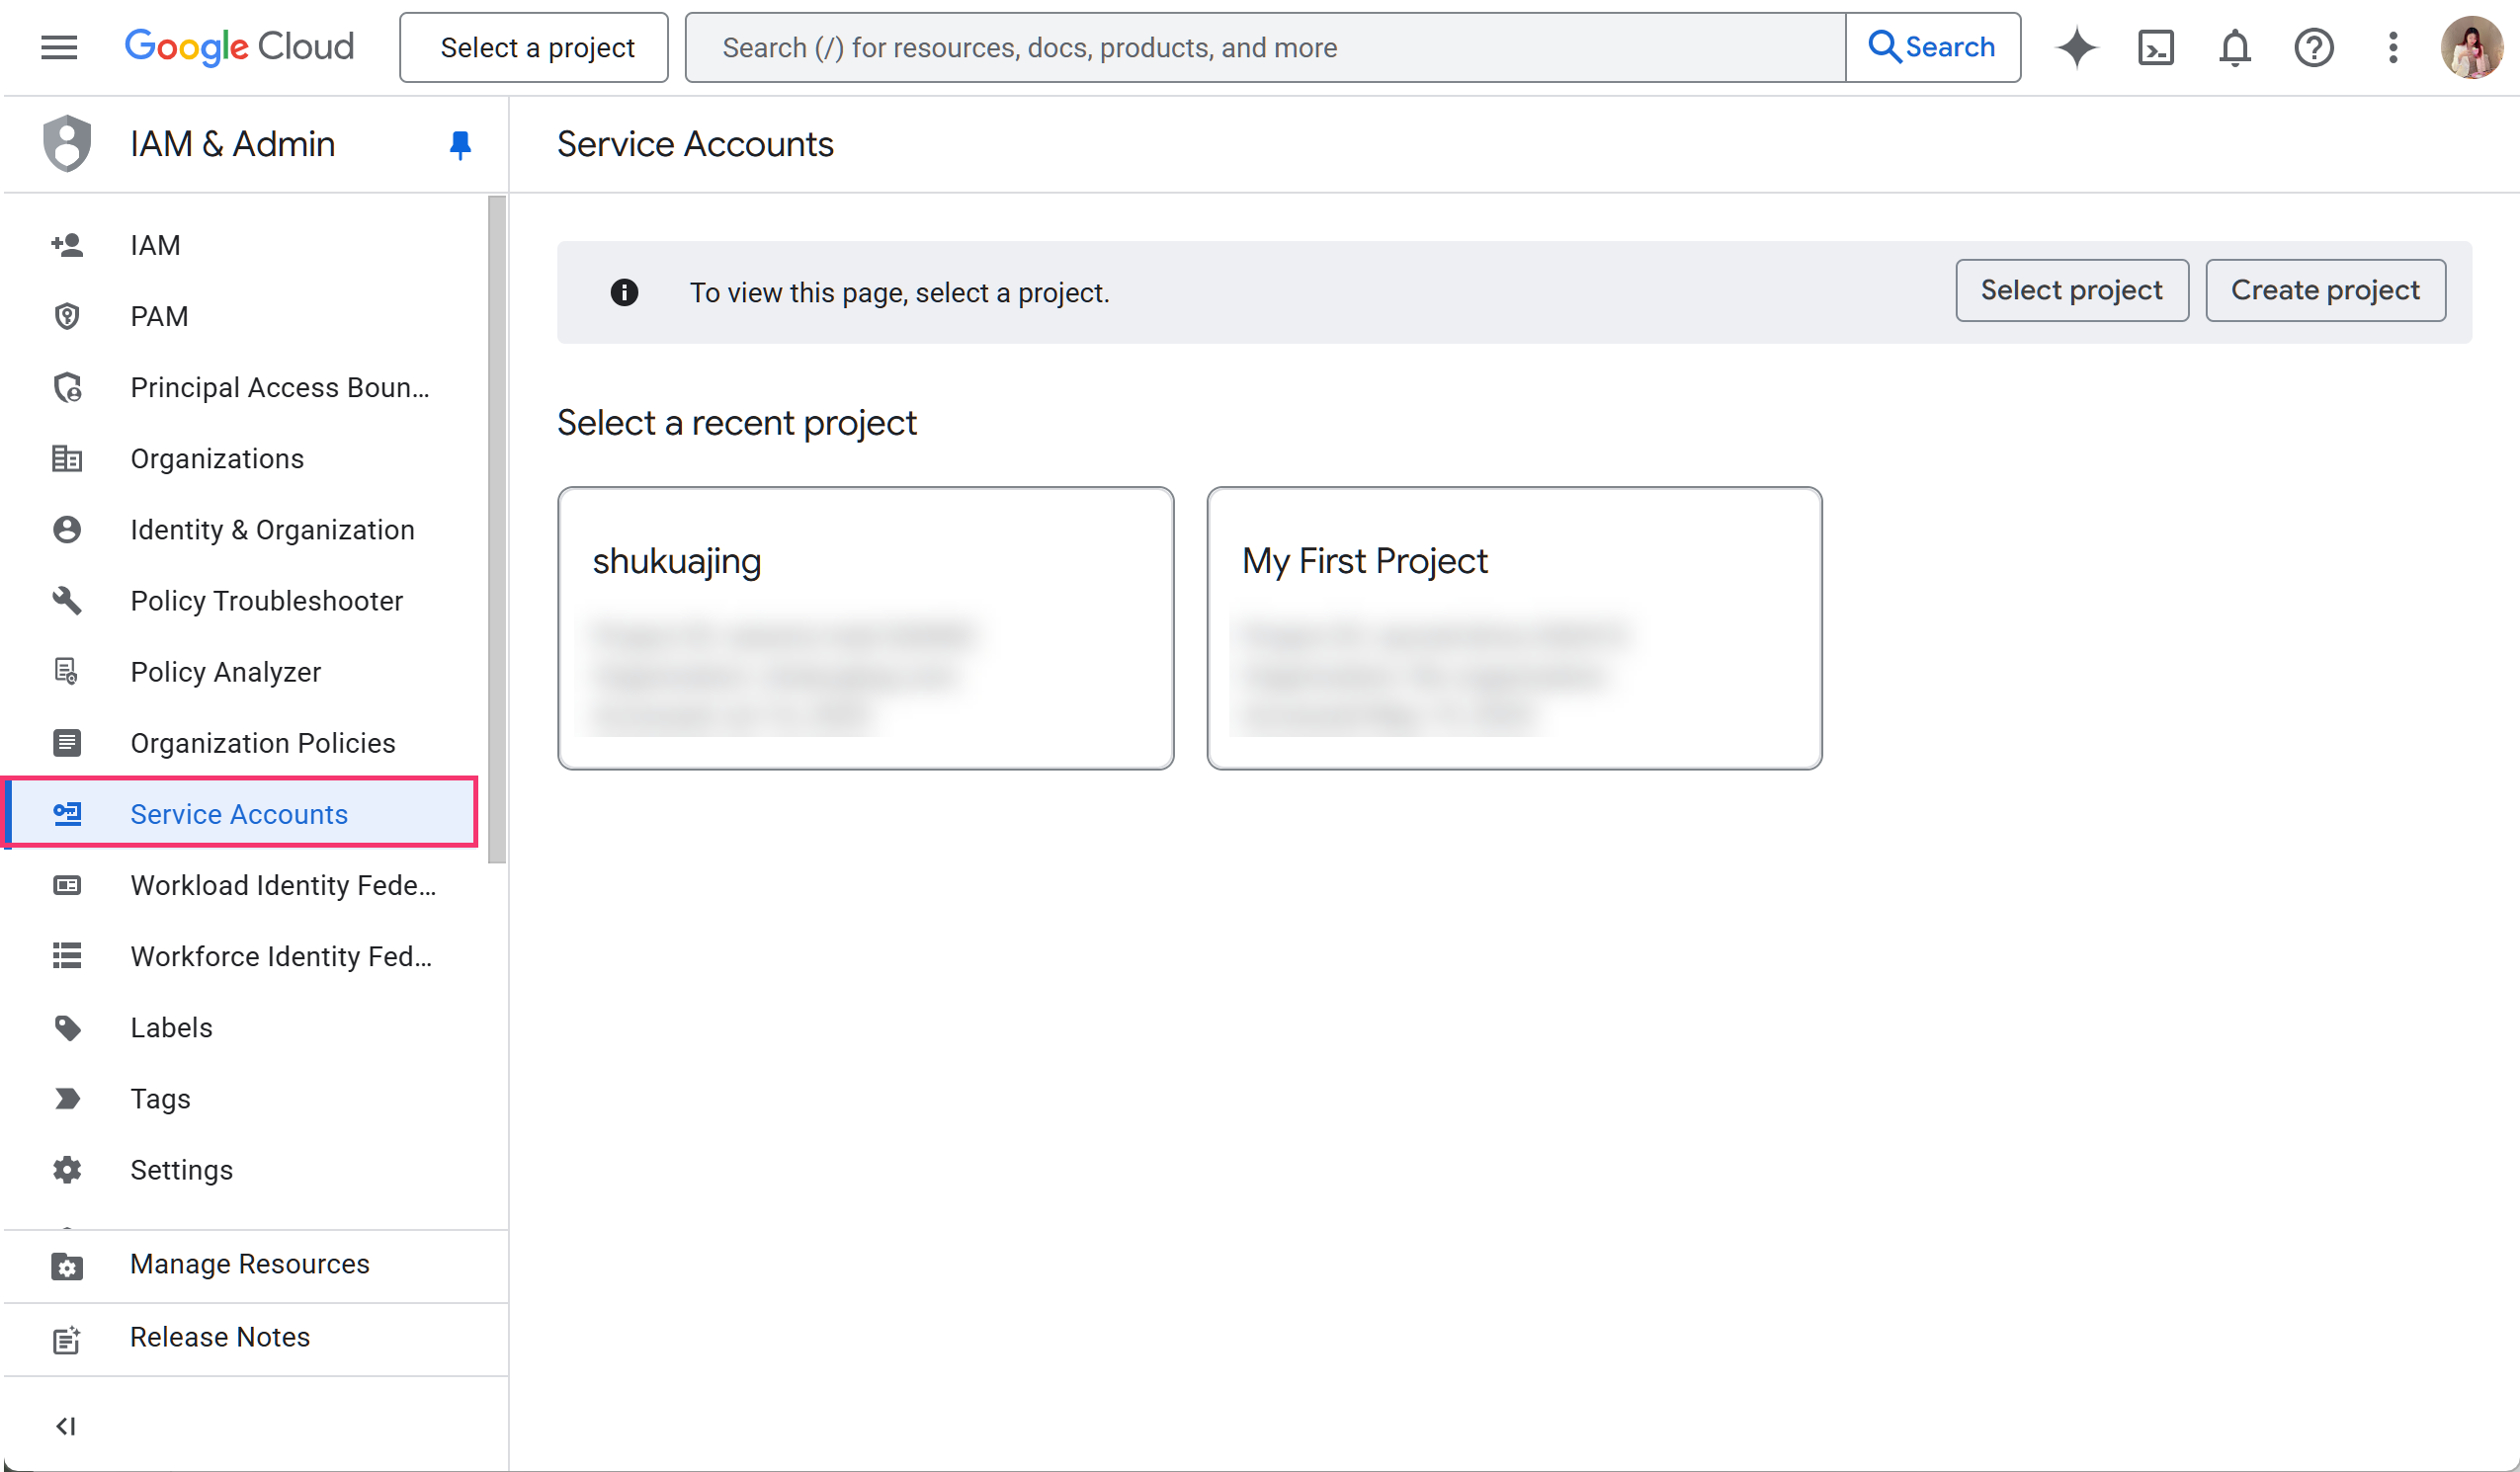The height and width of the screenshot is (1472, 2520).
Task: Click the Organizations building icon
Action: click(x=67, y=458)
